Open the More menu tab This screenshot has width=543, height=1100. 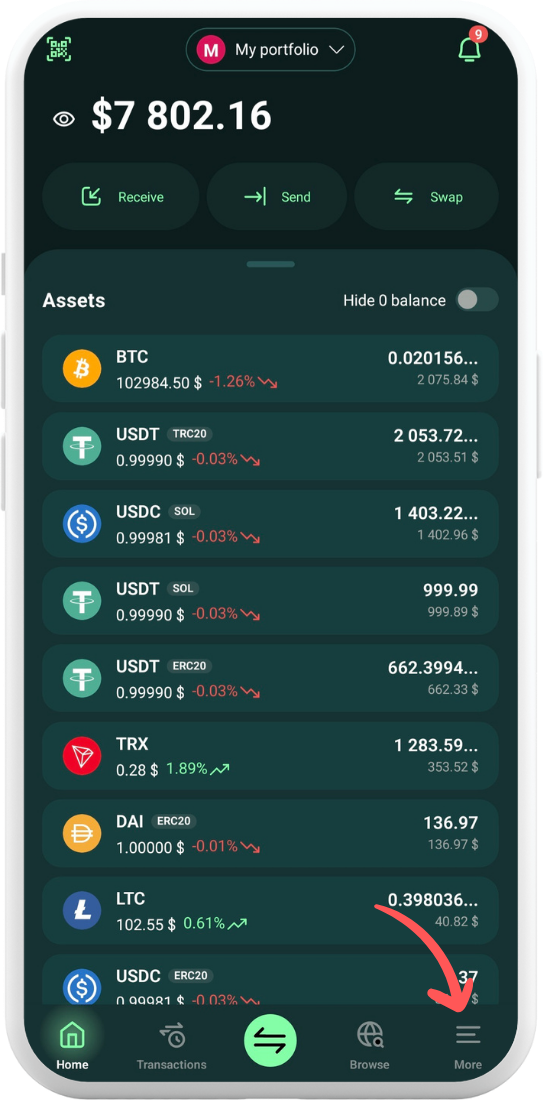pyautogui.click(x=468, y=1045)
